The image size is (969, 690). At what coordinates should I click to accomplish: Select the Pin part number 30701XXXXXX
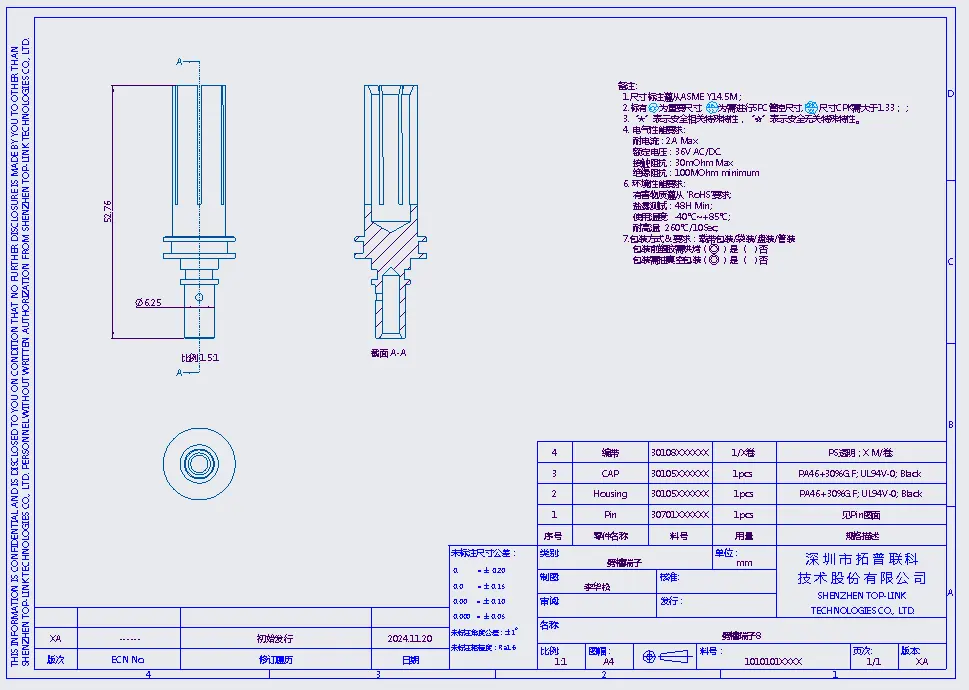[x=679, y=515]
